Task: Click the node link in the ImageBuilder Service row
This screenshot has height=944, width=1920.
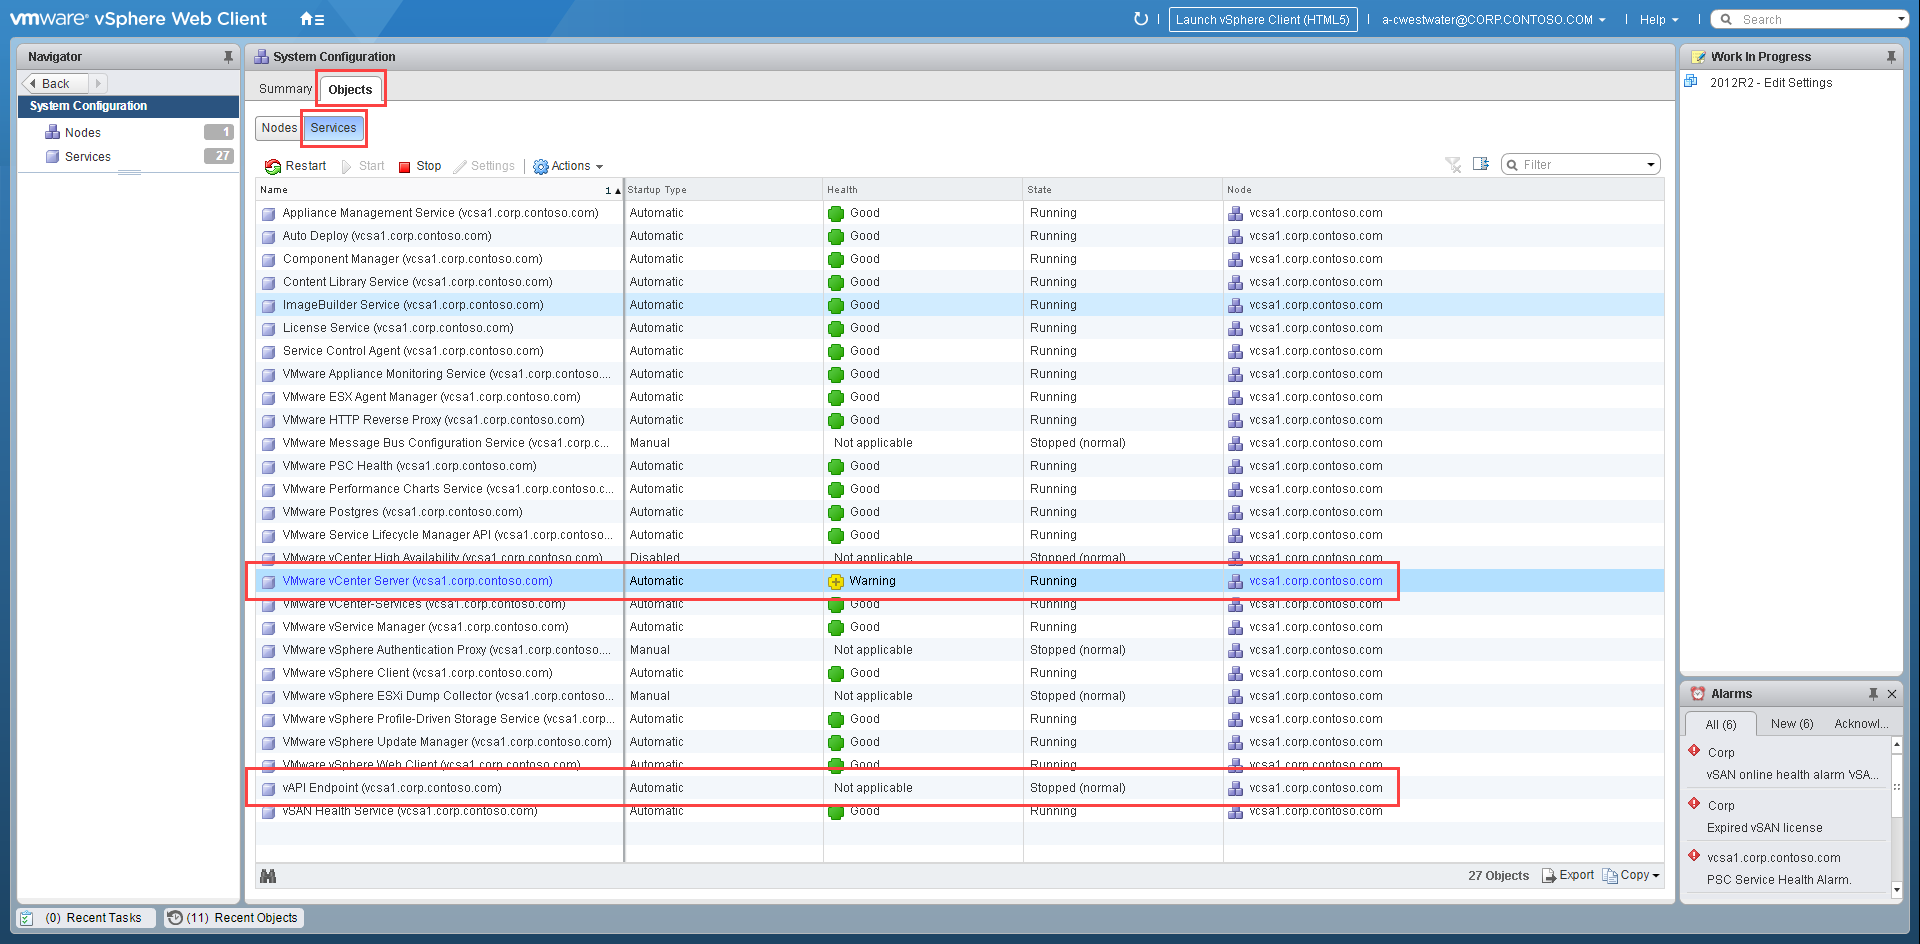Action: point(1315,305)
